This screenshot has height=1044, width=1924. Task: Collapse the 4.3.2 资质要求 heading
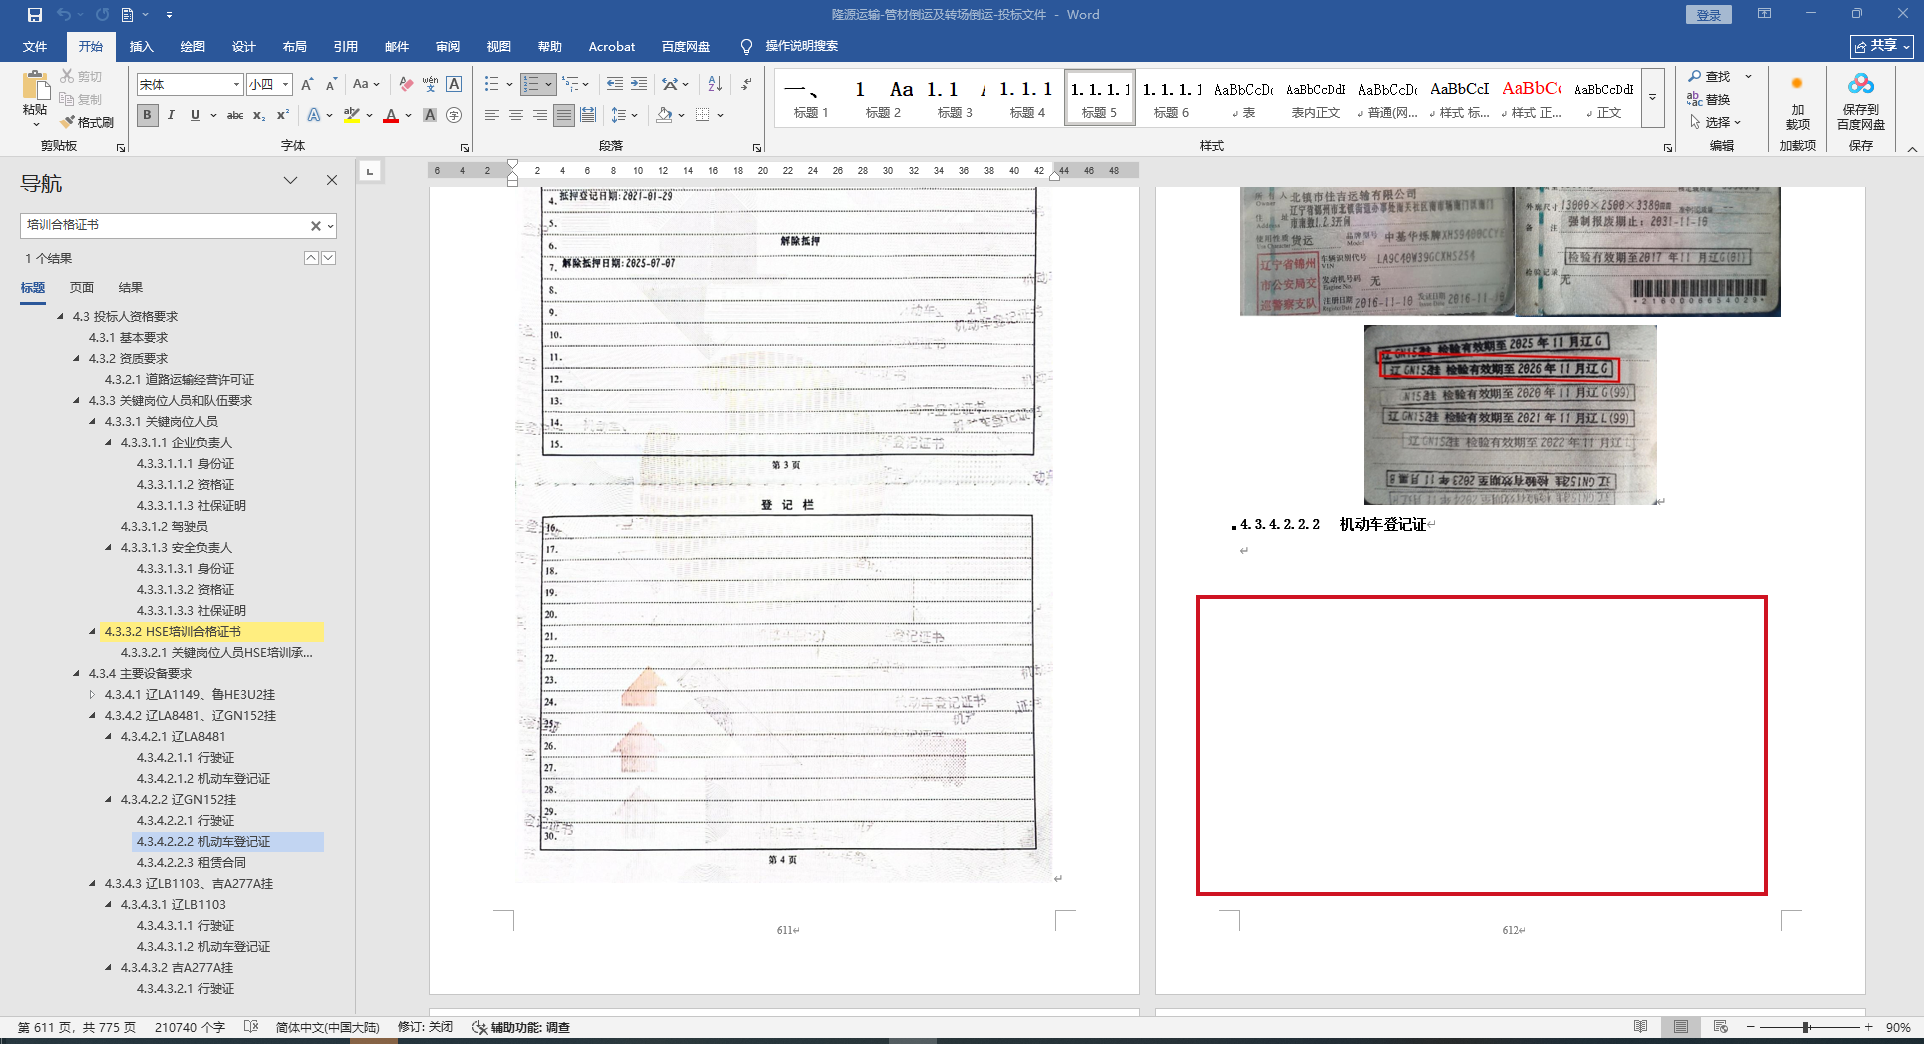click(76, 359)
